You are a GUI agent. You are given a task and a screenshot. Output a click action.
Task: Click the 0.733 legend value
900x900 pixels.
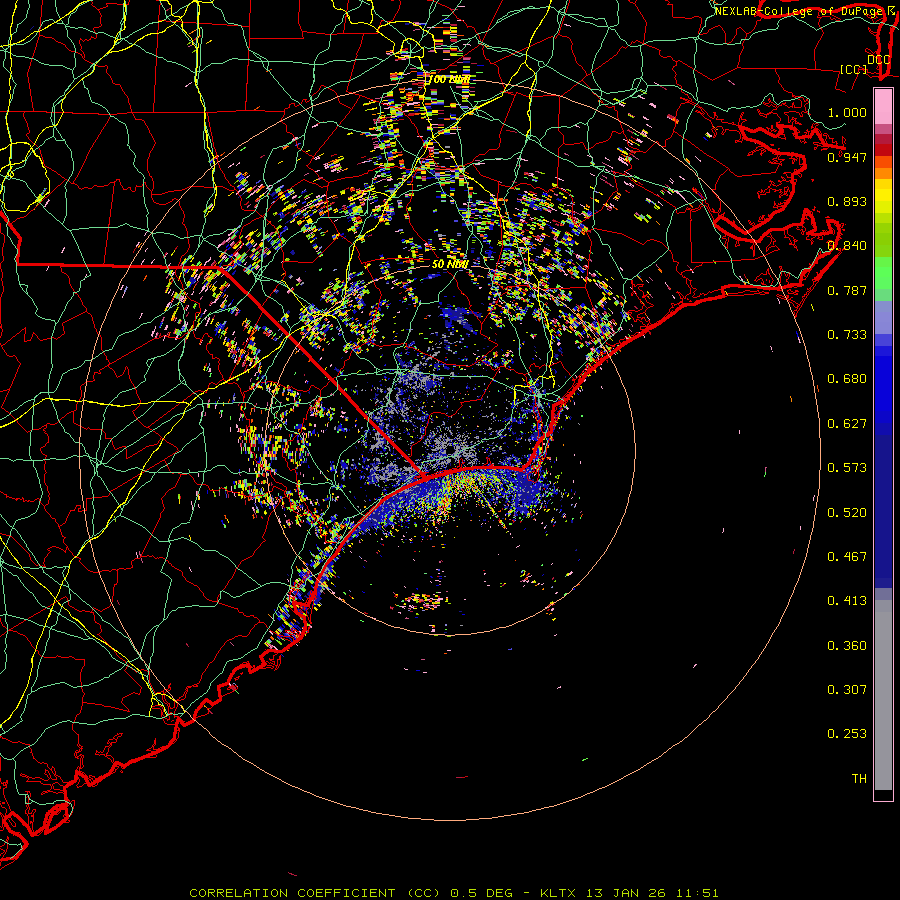click(847, 335)
